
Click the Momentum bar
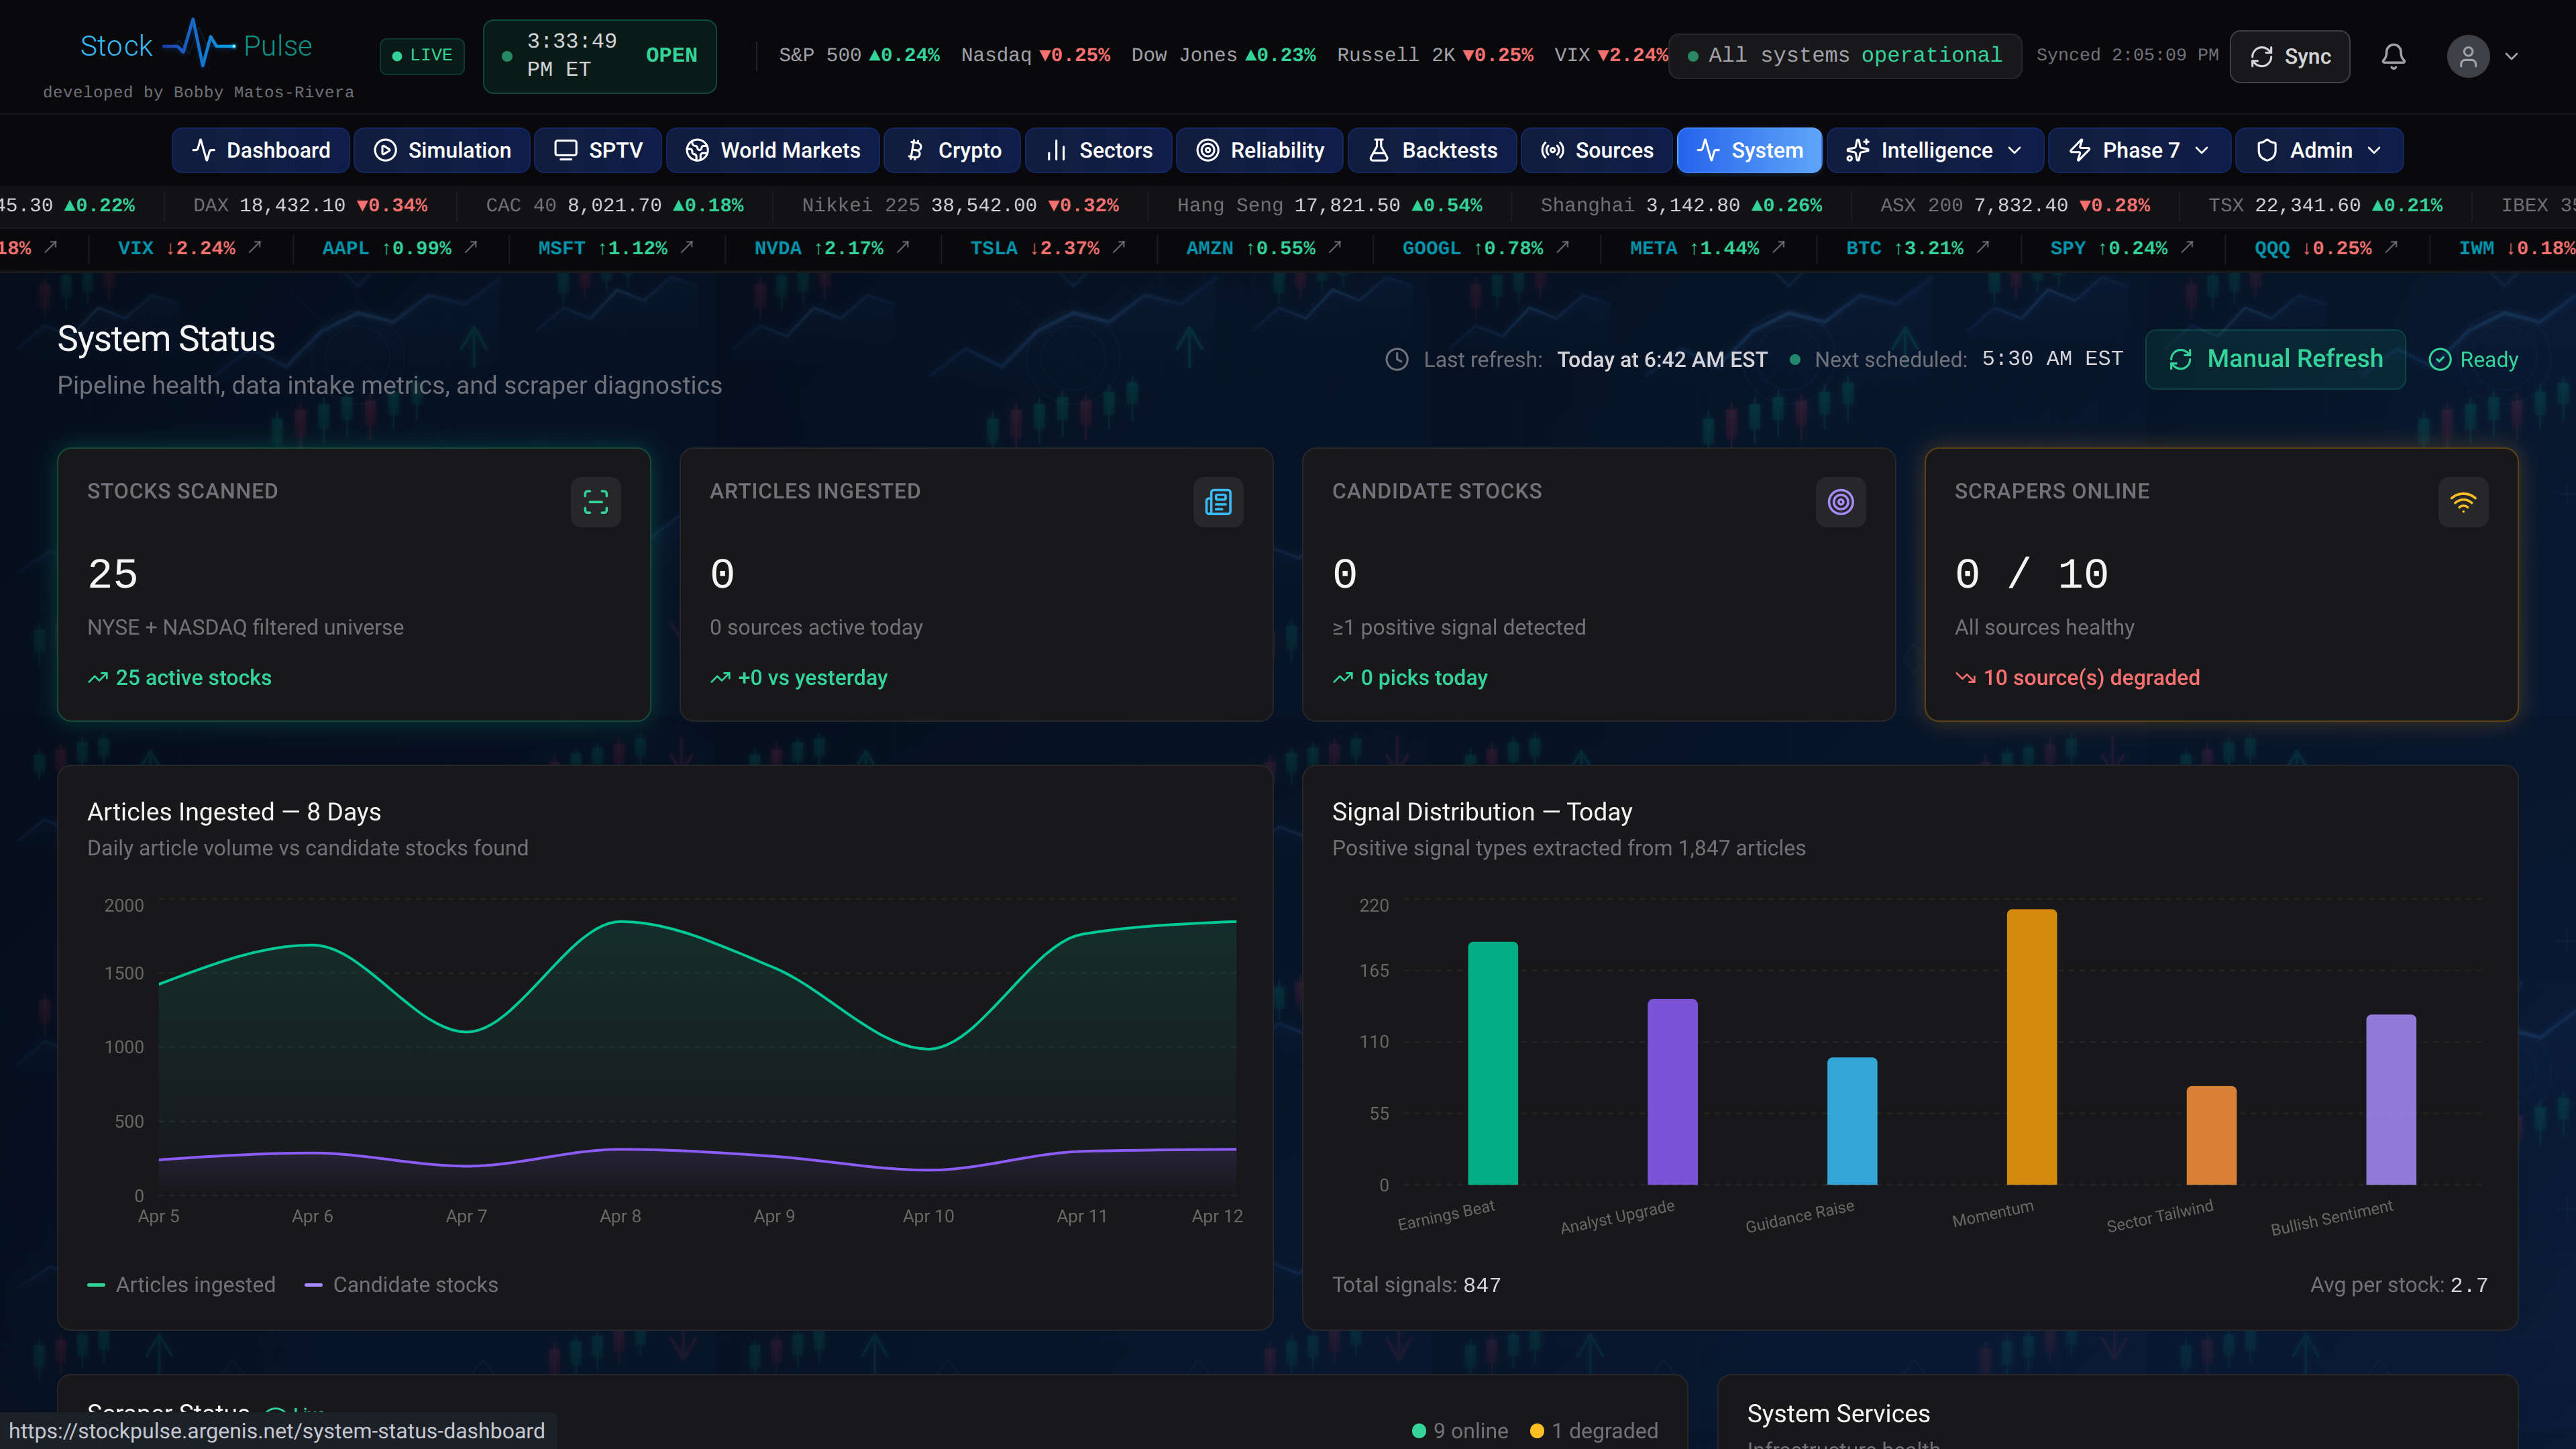click(x=2031, y=1047)
